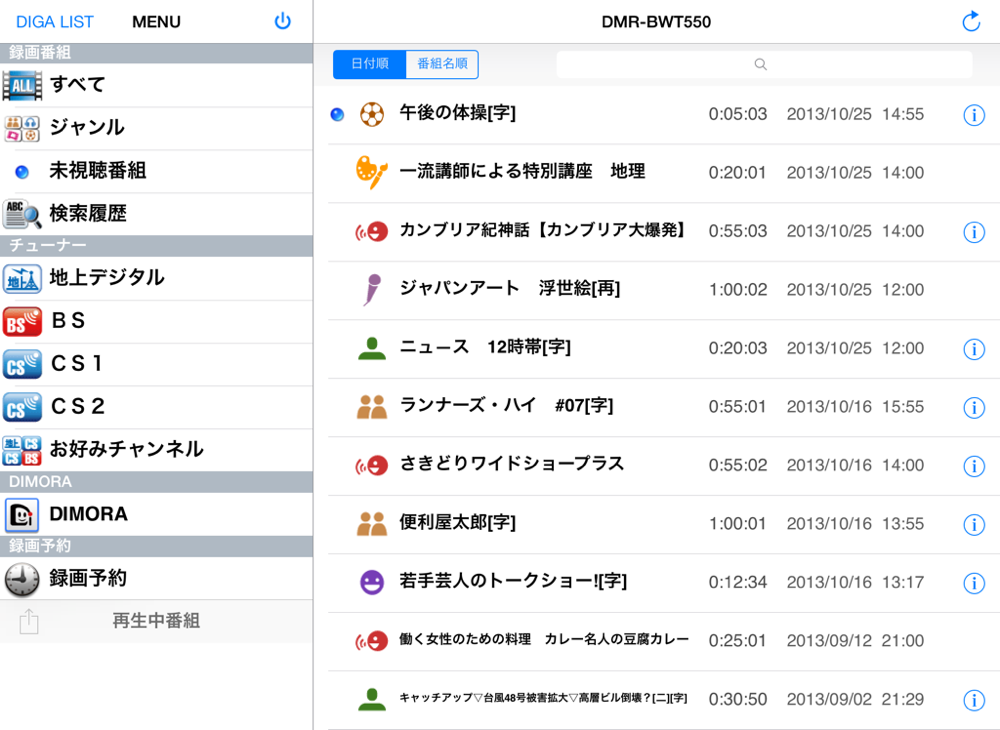1000x730 pixels.
Task: Choose the お好みチャンネル menu entry
Action: point(156,450)
